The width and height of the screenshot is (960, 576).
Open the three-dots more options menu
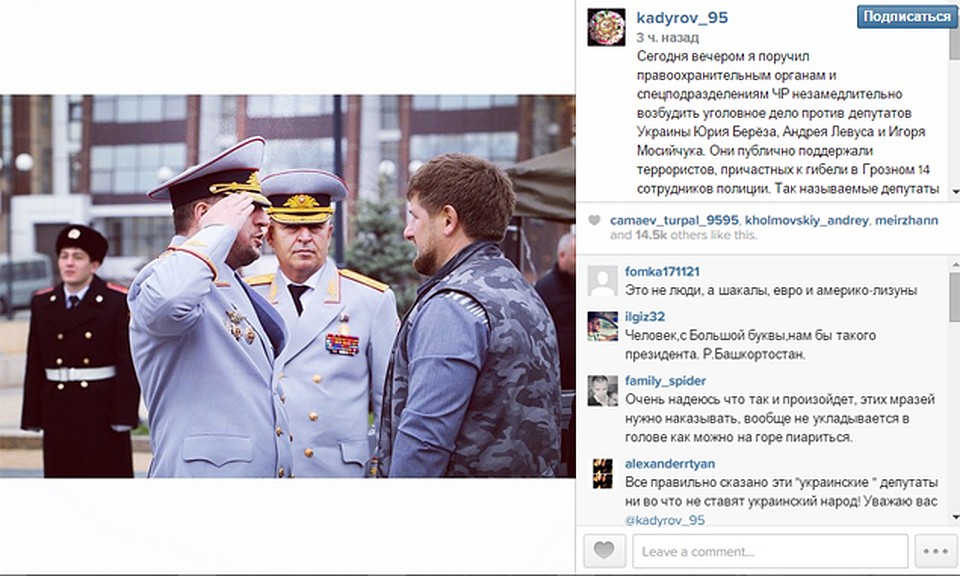point(936,551)
